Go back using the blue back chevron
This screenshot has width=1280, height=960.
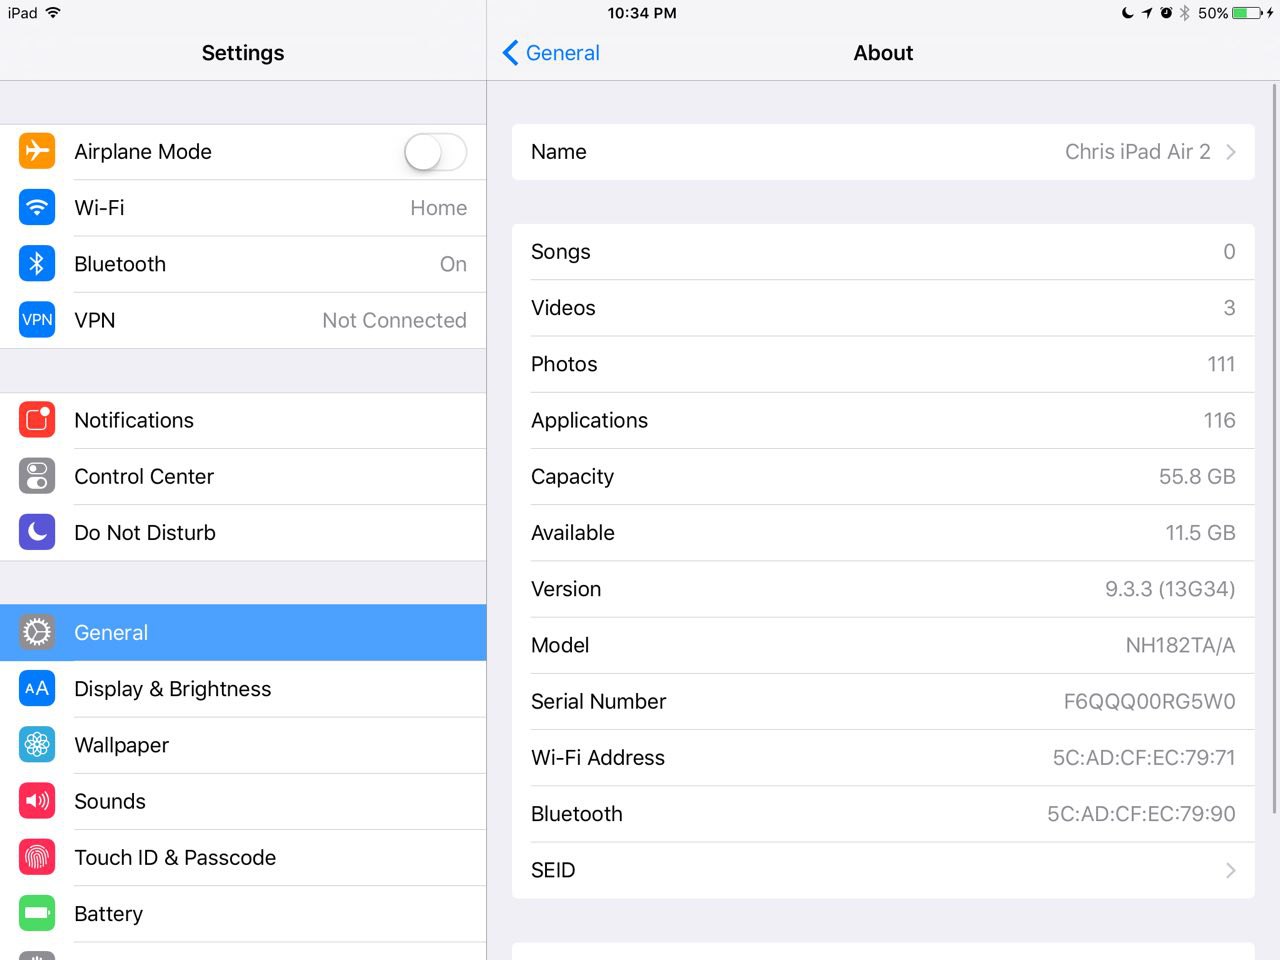[510, 53]
